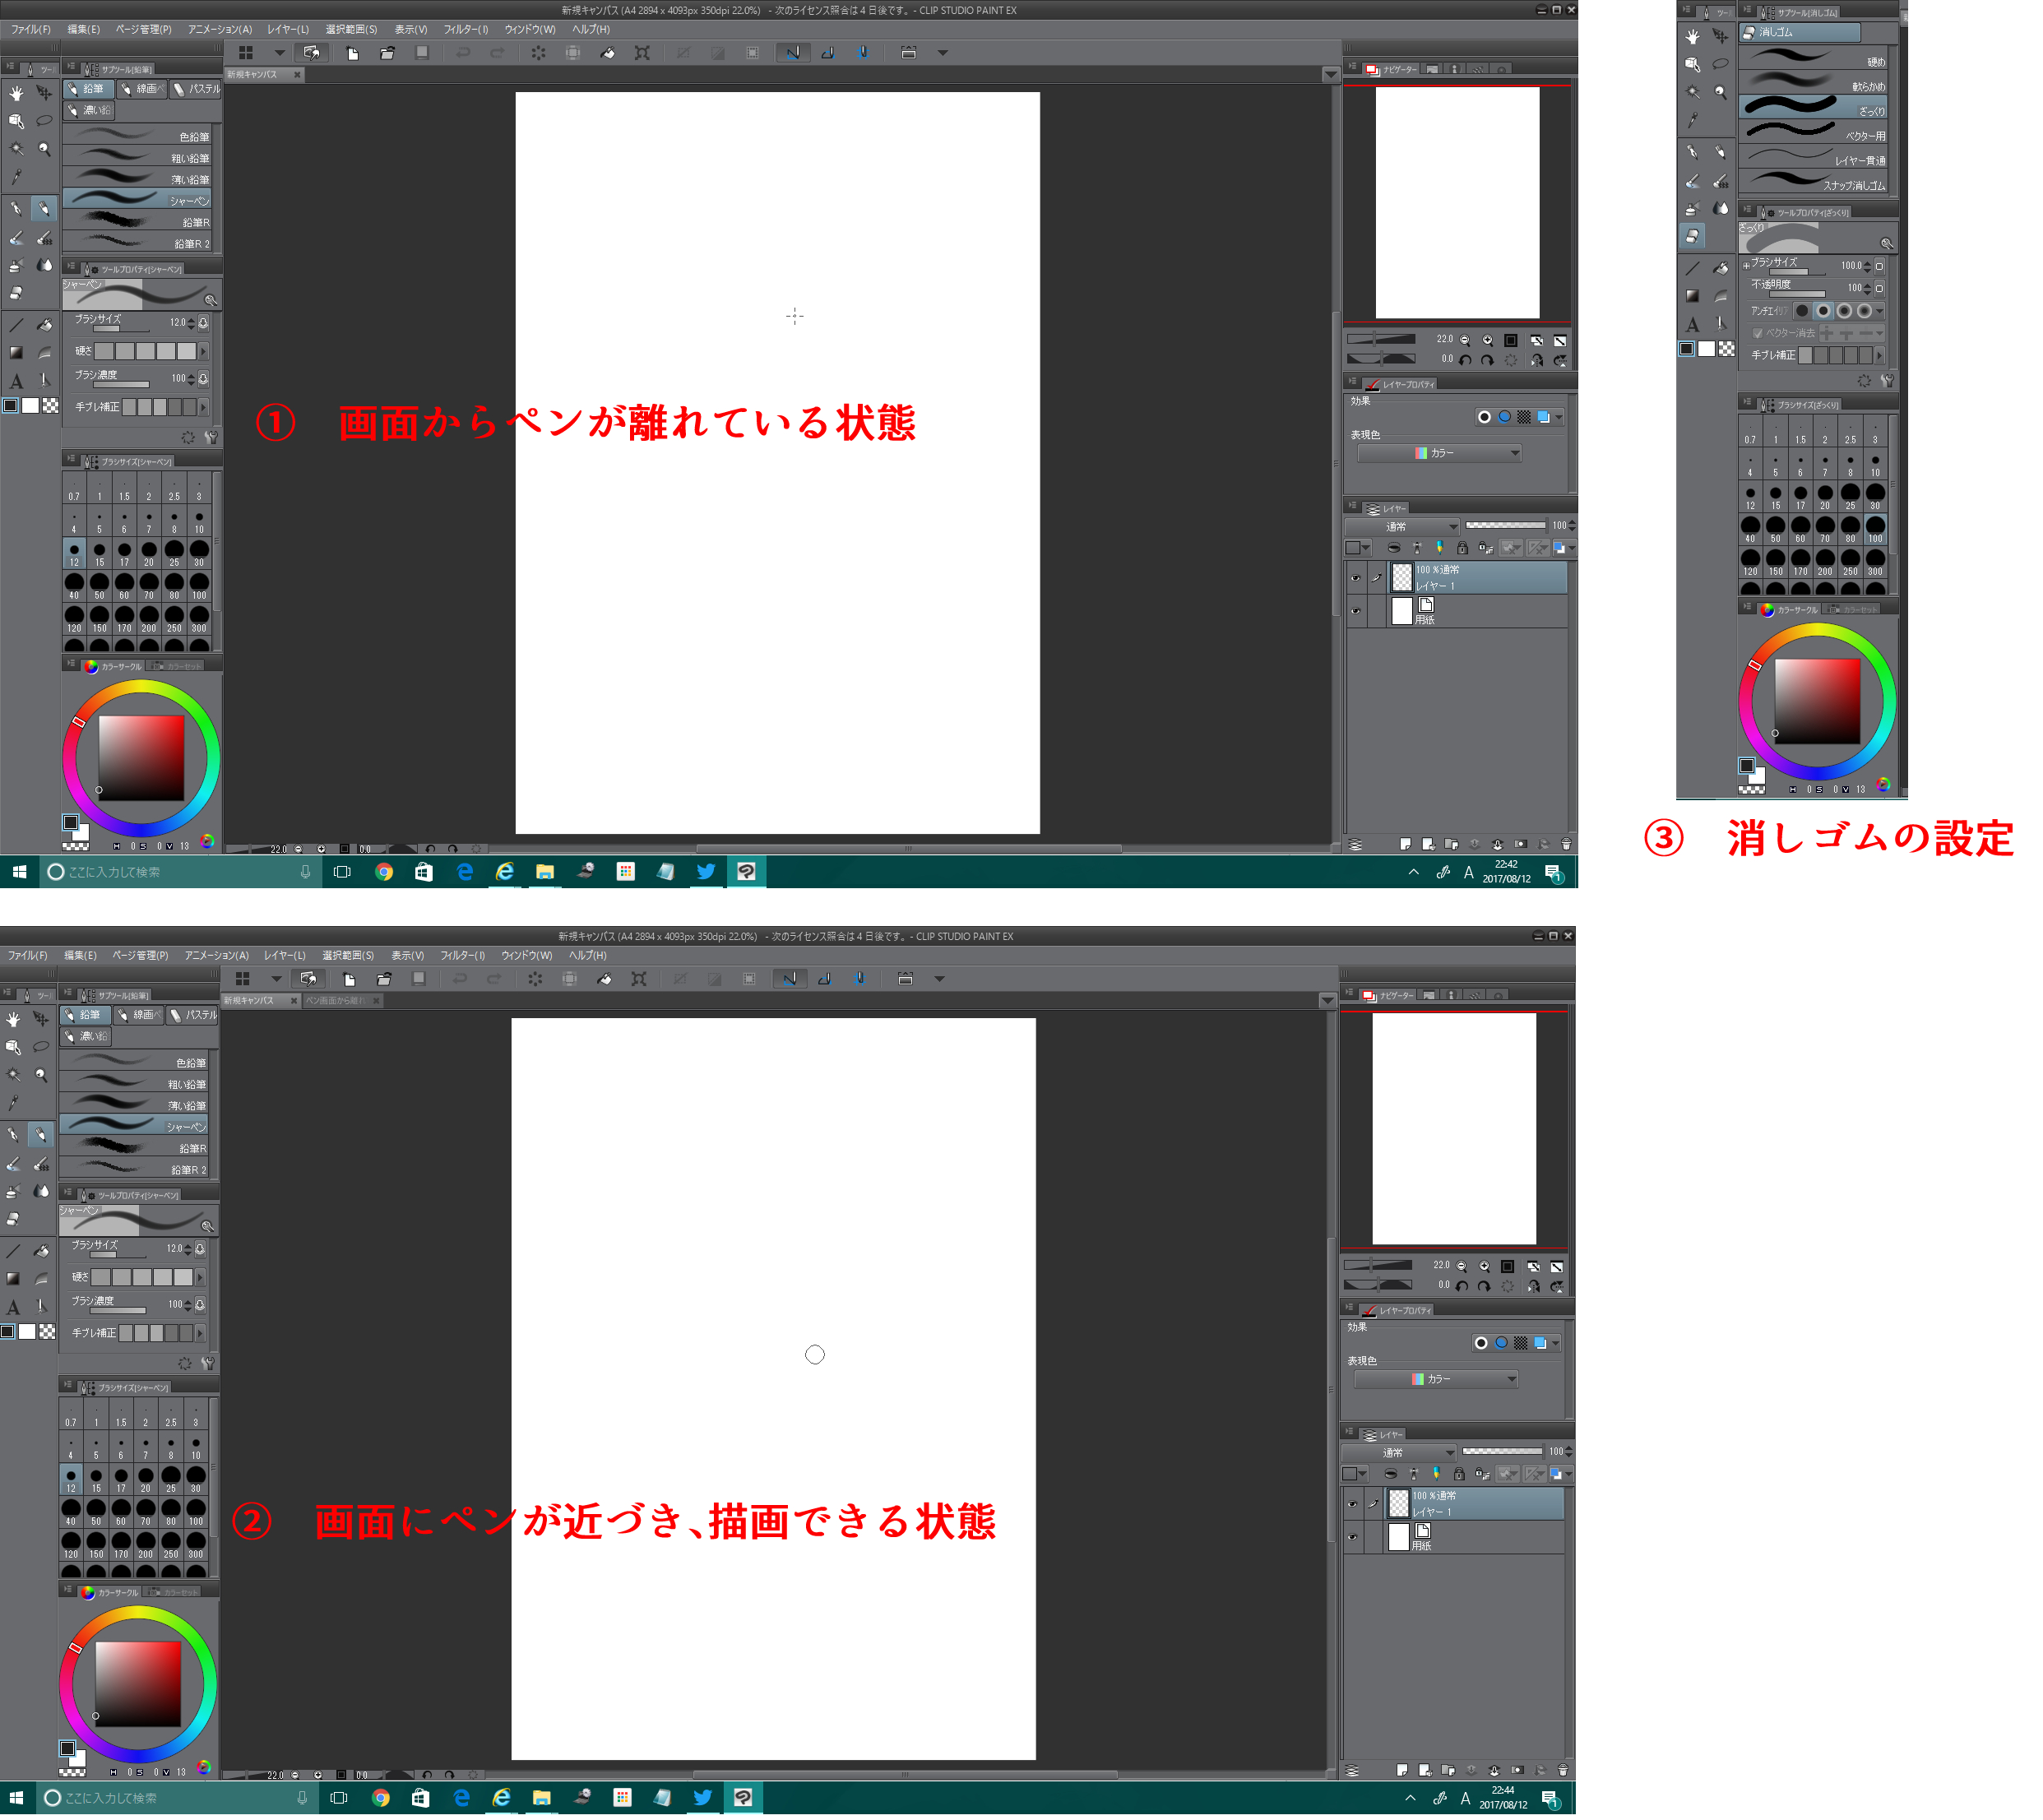
Task: Expand アンチエイリアス options arrow in eraser panel
Action: [x=1880, y=311]
